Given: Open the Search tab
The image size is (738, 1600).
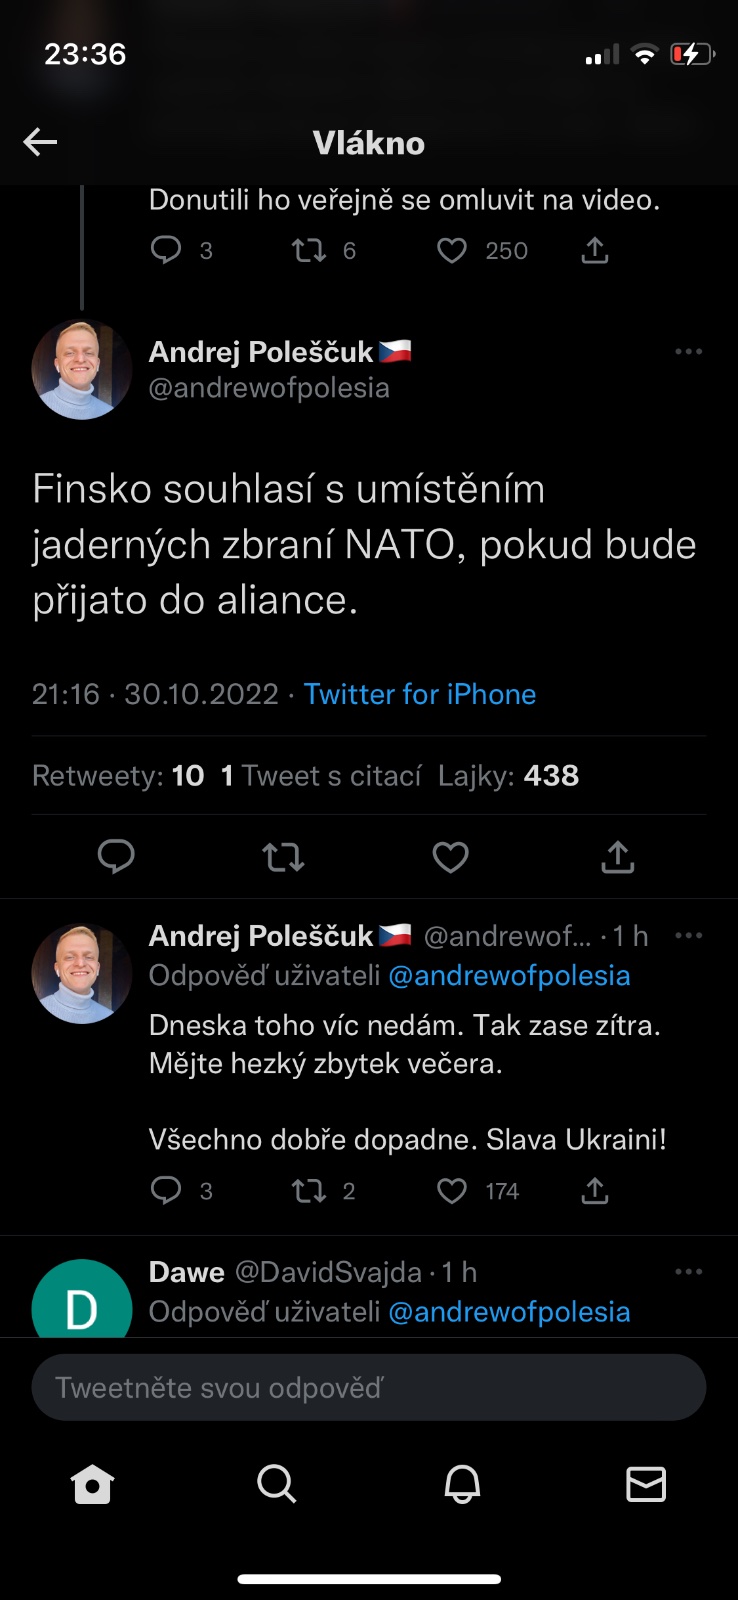Looking at the screenshot, I should pos(276,1484).
